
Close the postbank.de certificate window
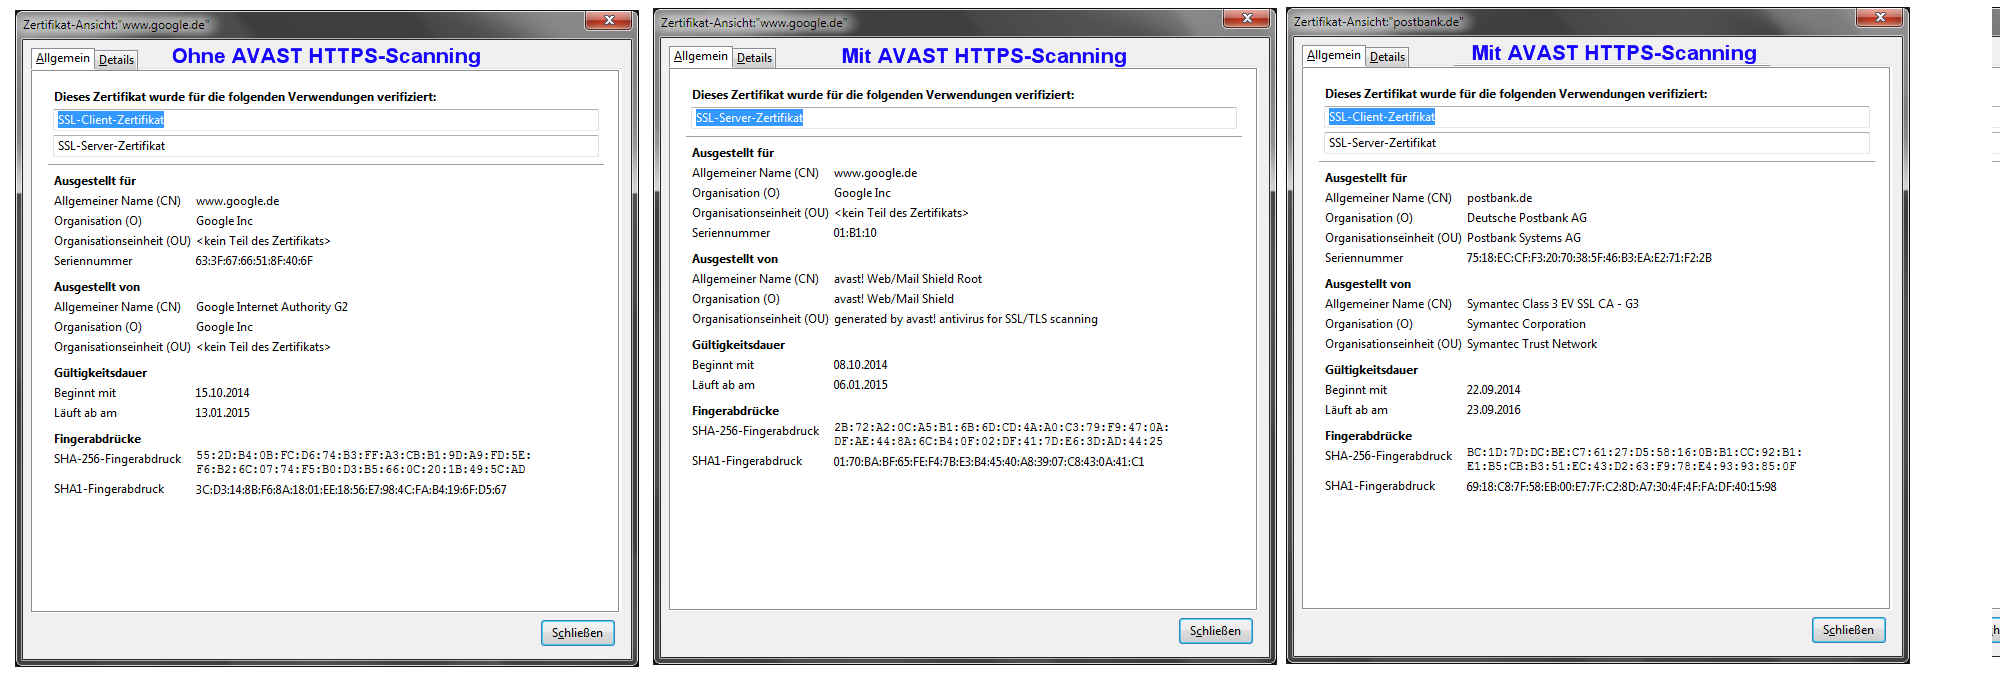pyautogui.click(x=1880, y=16)
